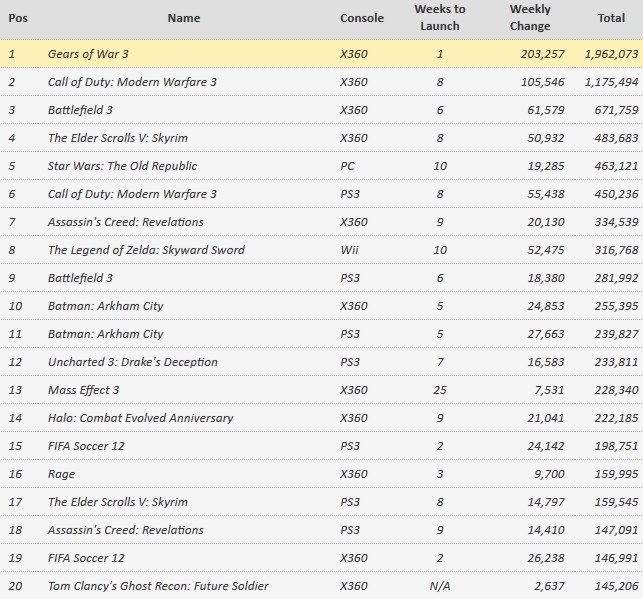Open Tom Clancy's Ghost Recon: Future Soldier
This screenshot has width=643, height=599.
point(158,586)
